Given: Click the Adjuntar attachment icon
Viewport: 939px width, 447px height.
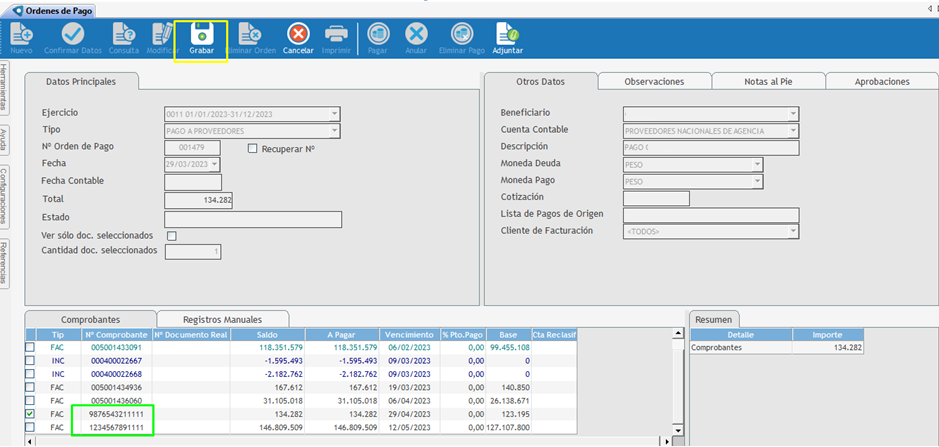Looking at the screenshot, I should pyautogui.click(x=507, y=33).
